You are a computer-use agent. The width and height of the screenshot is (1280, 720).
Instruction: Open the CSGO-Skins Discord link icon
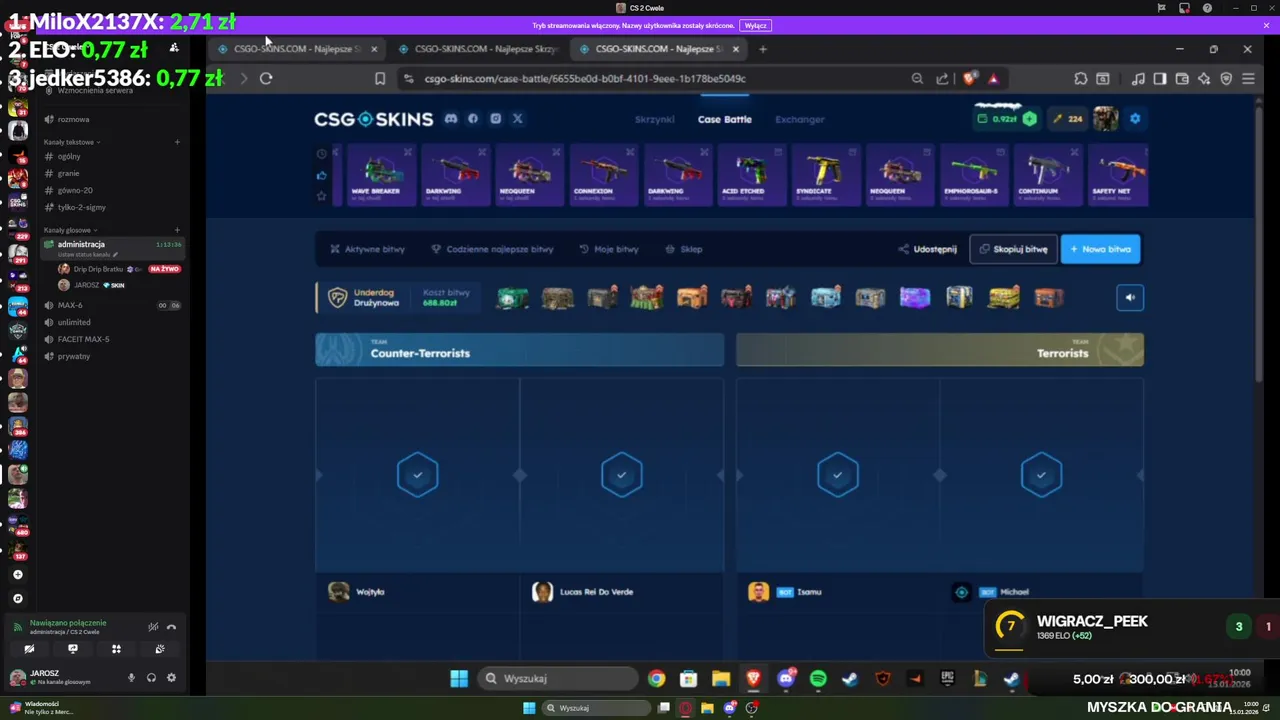coord(451,118)
